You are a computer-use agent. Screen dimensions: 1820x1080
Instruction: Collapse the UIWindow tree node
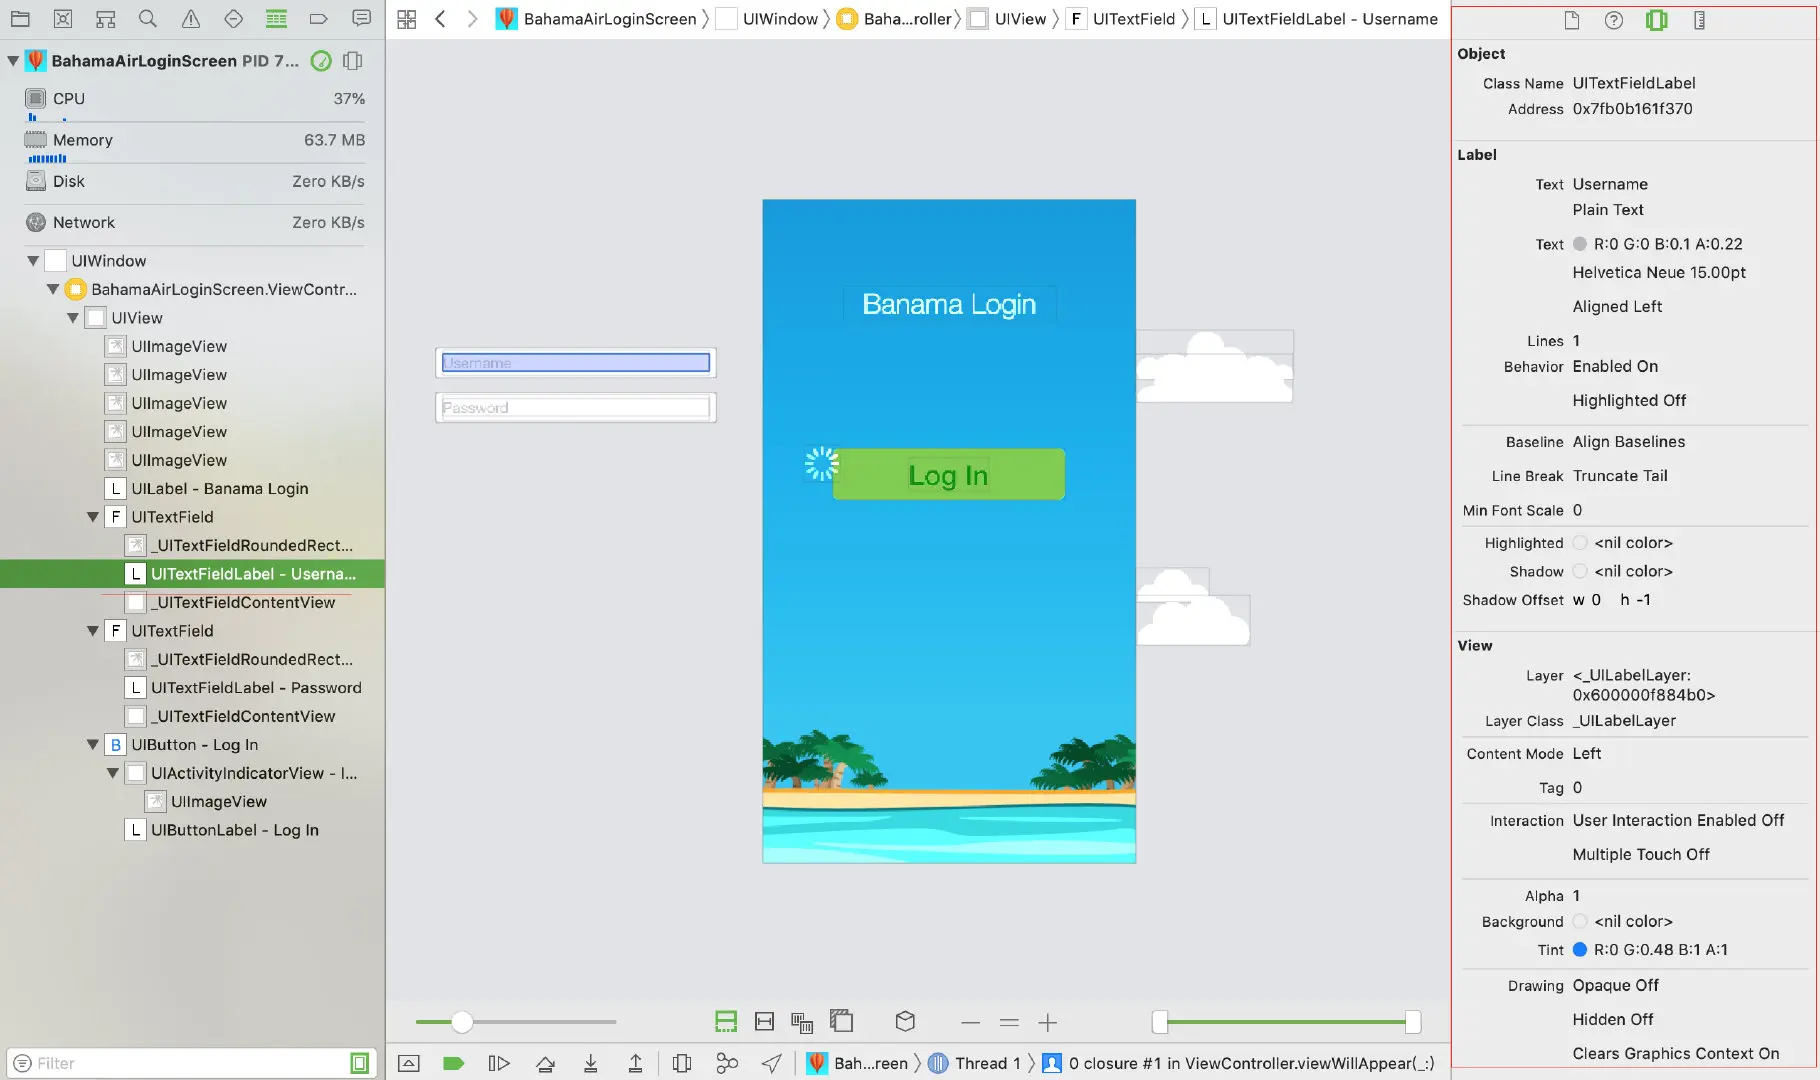point(33,261)
